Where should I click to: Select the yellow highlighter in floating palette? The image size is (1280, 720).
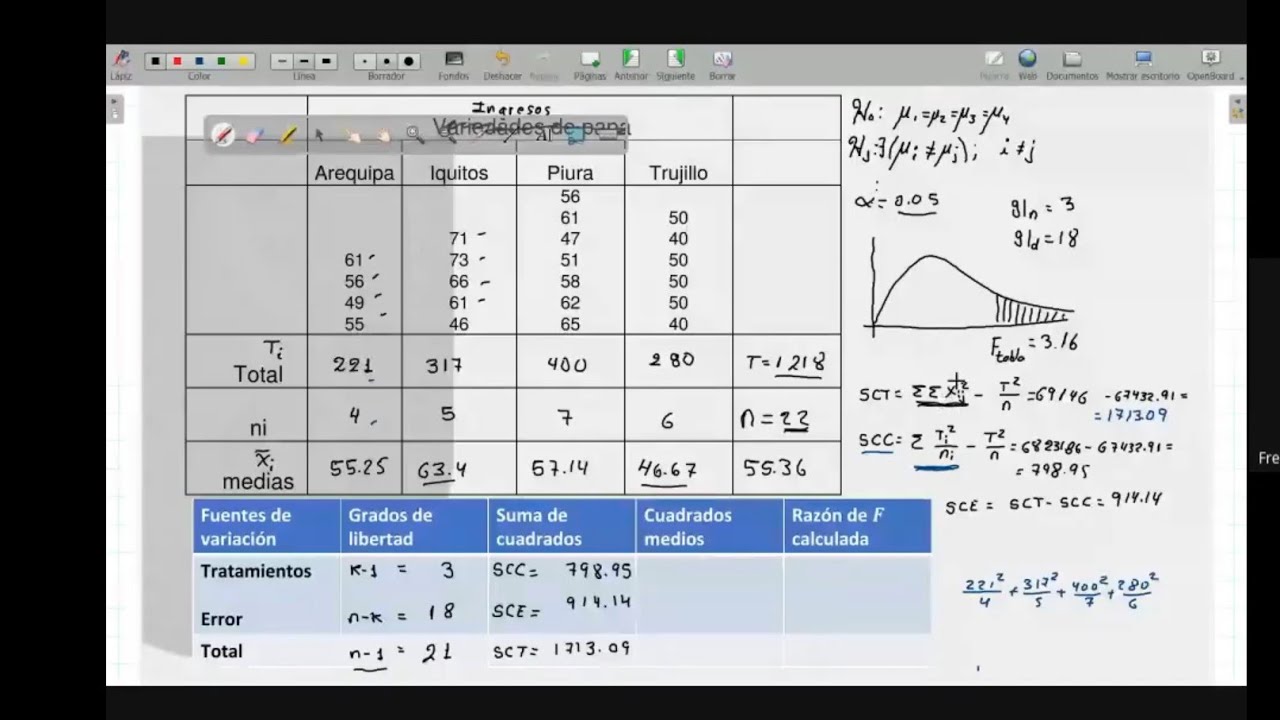[288, 135]
